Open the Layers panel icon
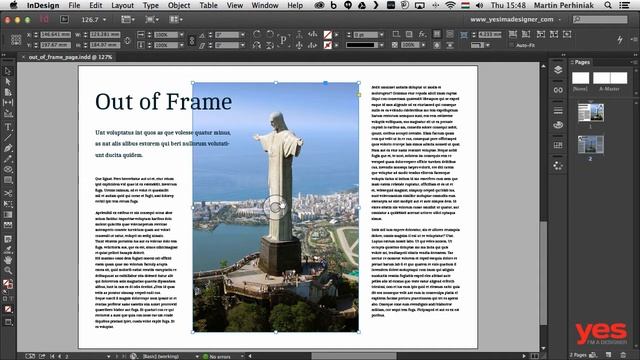640x360 pixels. click(x=558, y=70)
